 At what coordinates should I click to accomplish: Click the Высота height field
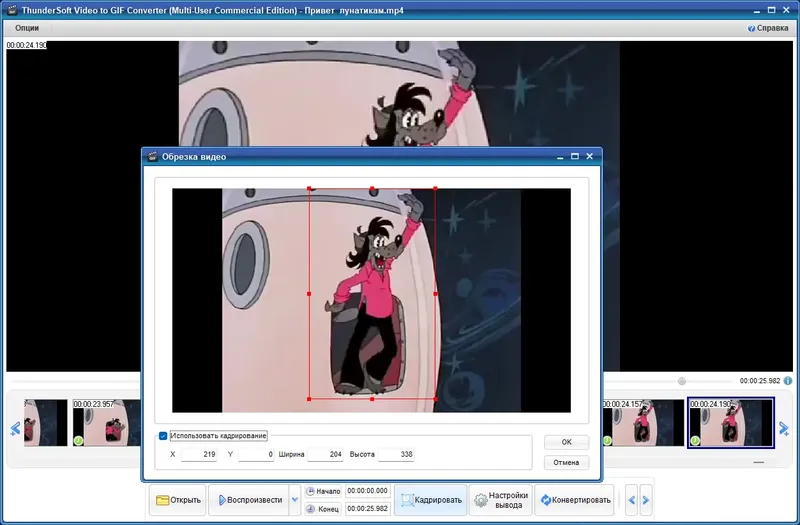[x=396, y=454]
